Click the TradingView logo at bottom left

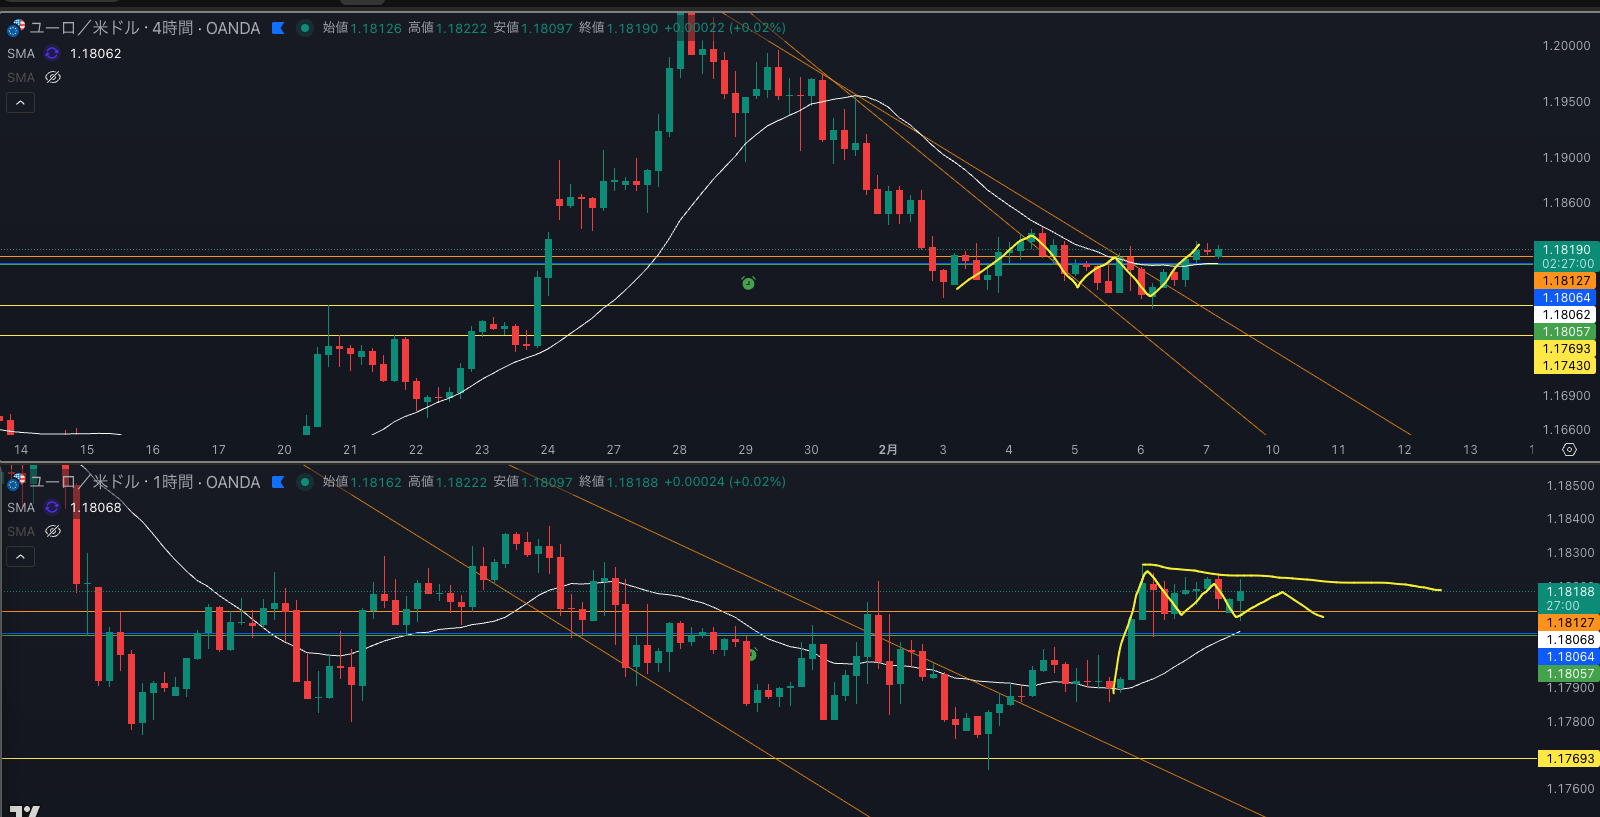click(x=24, y=810)
